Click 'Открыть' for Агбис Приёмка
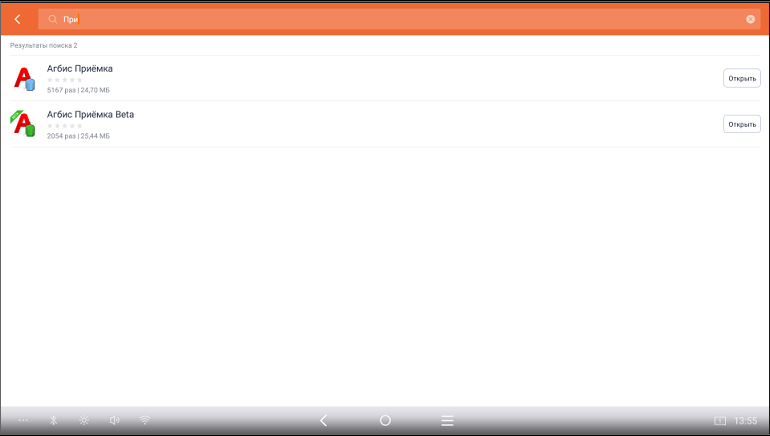Viewport: 770px width, 436px height. click(x=742, y=79)
